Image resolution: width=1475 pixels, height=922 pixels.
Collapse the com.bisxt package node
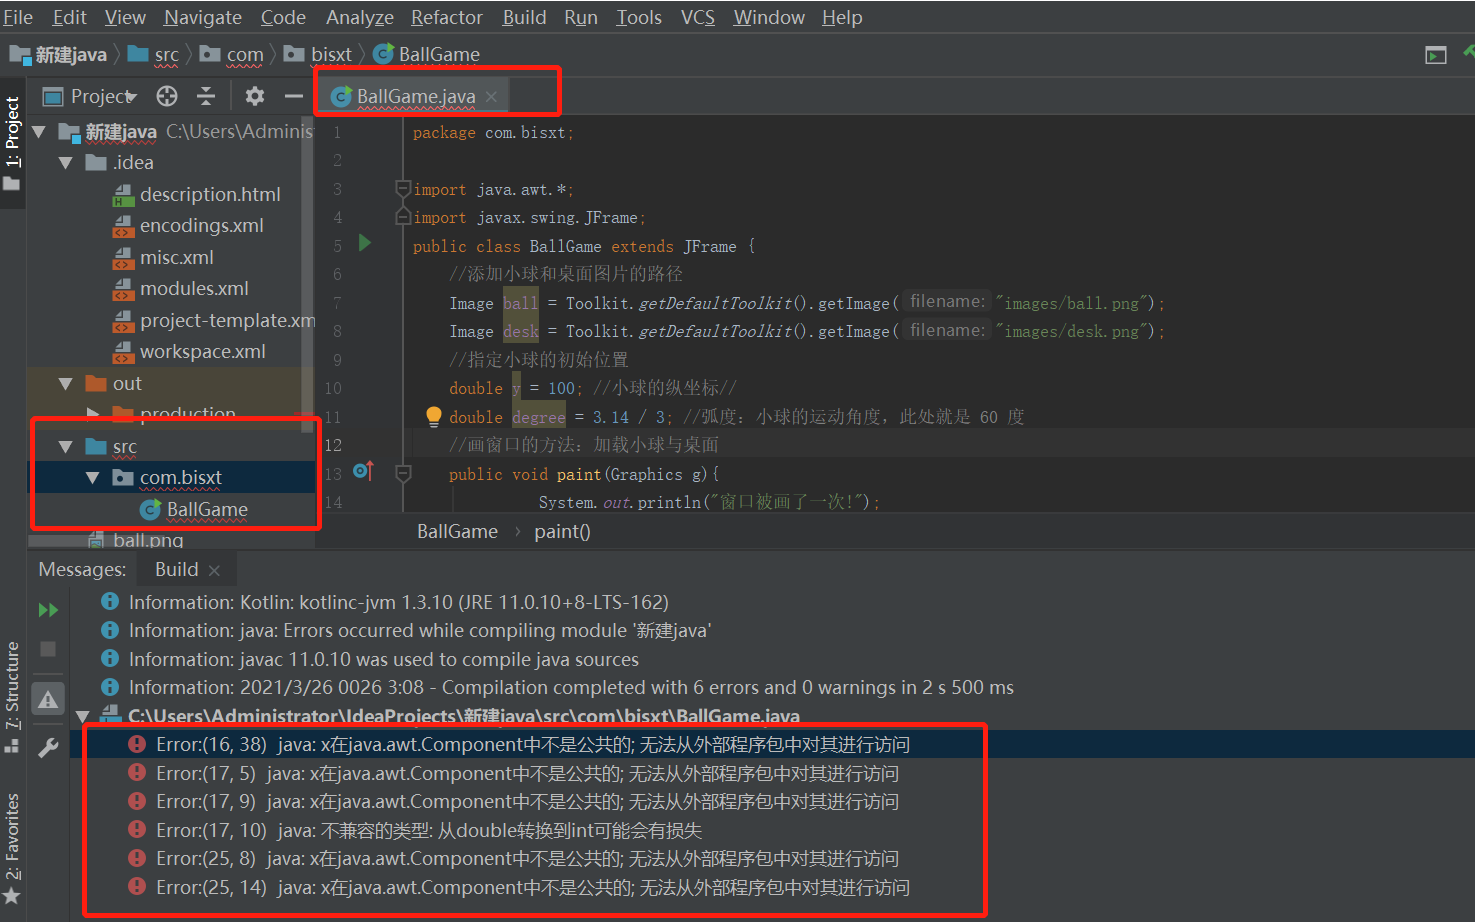click(x=93, y=477)
